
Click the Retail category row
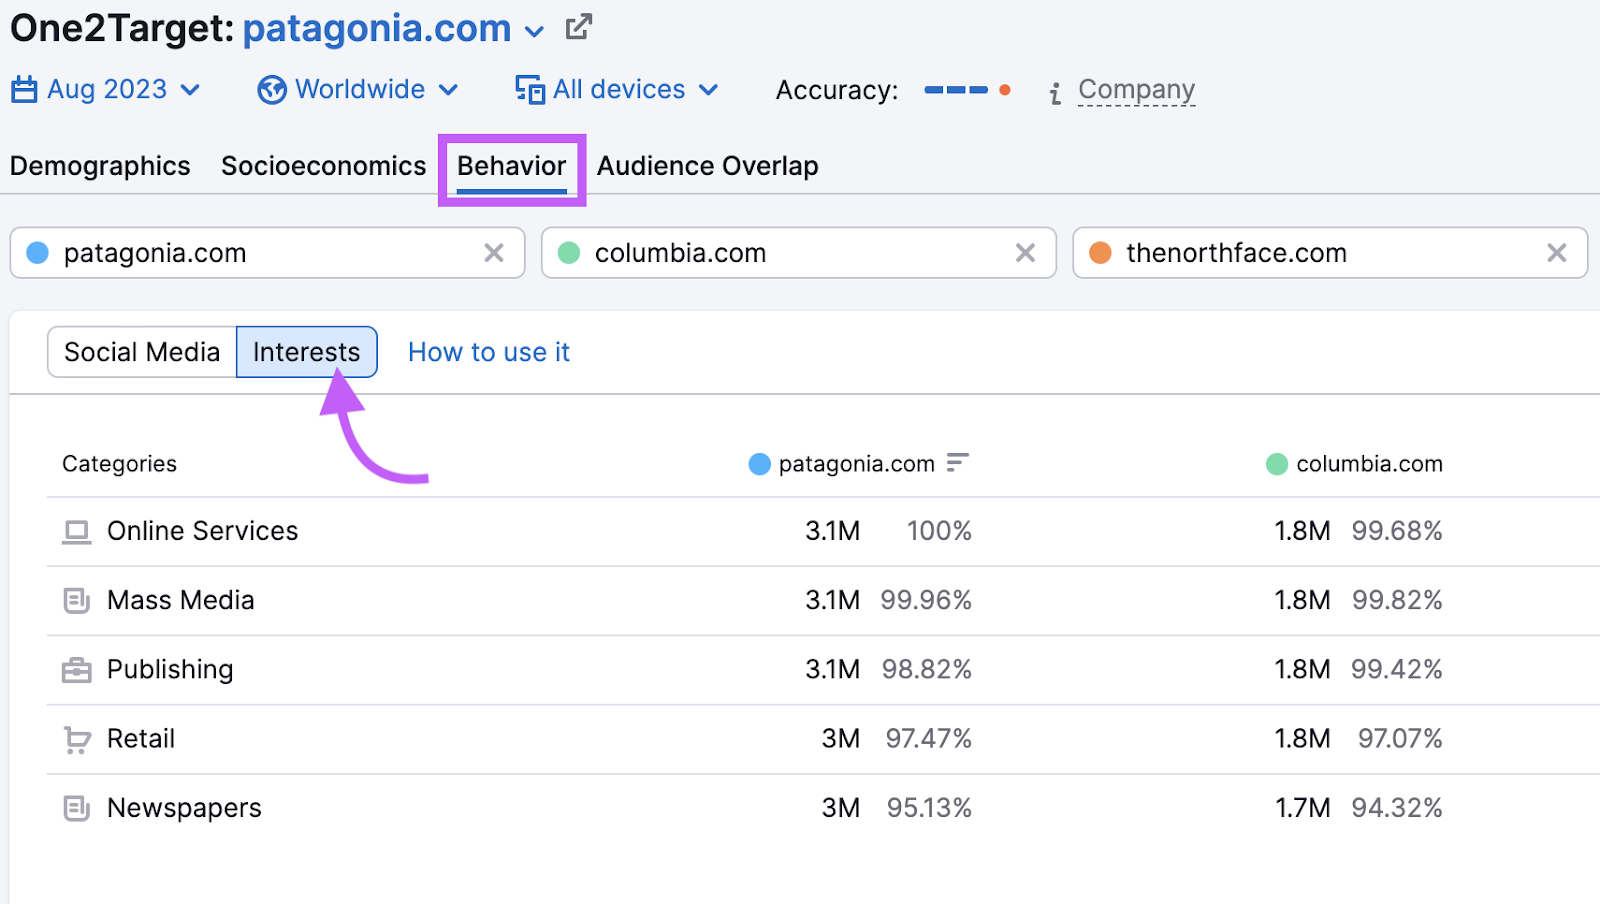point(822,739)
